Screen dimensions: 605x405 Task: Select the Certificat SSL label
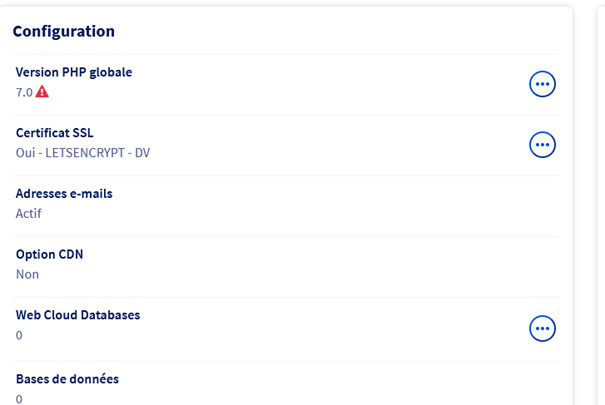(55, 133)
